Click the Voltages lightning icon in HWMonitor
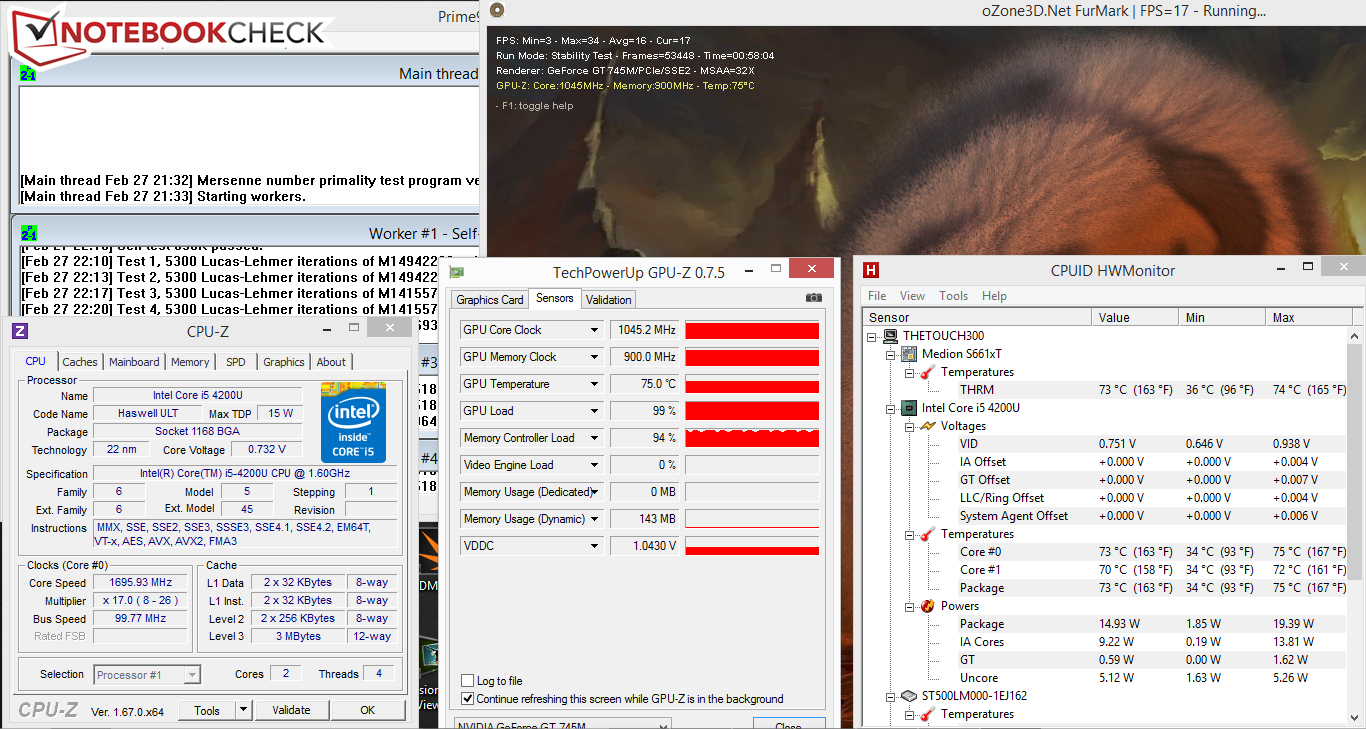The width and height of the screenshot is (1366, 729). [x=927, y=426]
